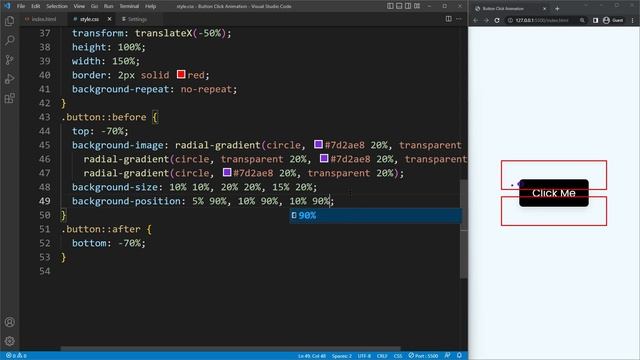Open errors and warnings in the status bar

tap(16, 356)
